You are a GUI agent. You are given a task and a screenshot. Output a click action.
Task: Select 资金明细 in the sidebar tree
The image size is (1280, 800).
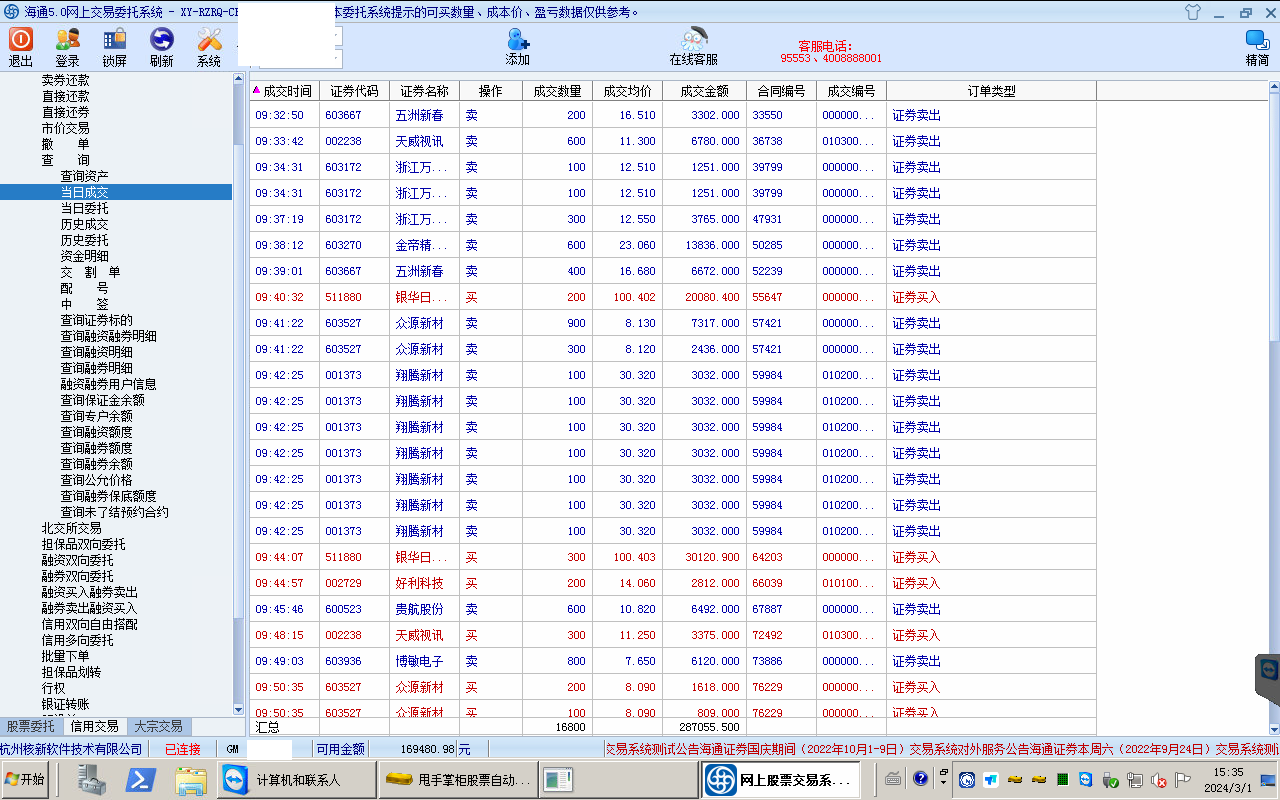tap(85, 256)
